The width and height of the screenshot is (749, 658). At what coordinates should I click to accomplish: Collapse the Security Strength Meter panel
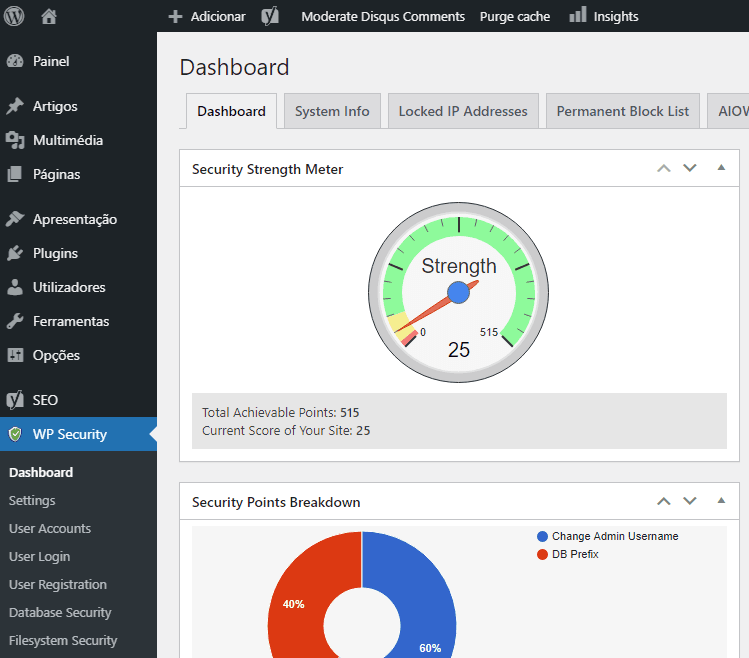pyautogui.click(x=721, y=167)
